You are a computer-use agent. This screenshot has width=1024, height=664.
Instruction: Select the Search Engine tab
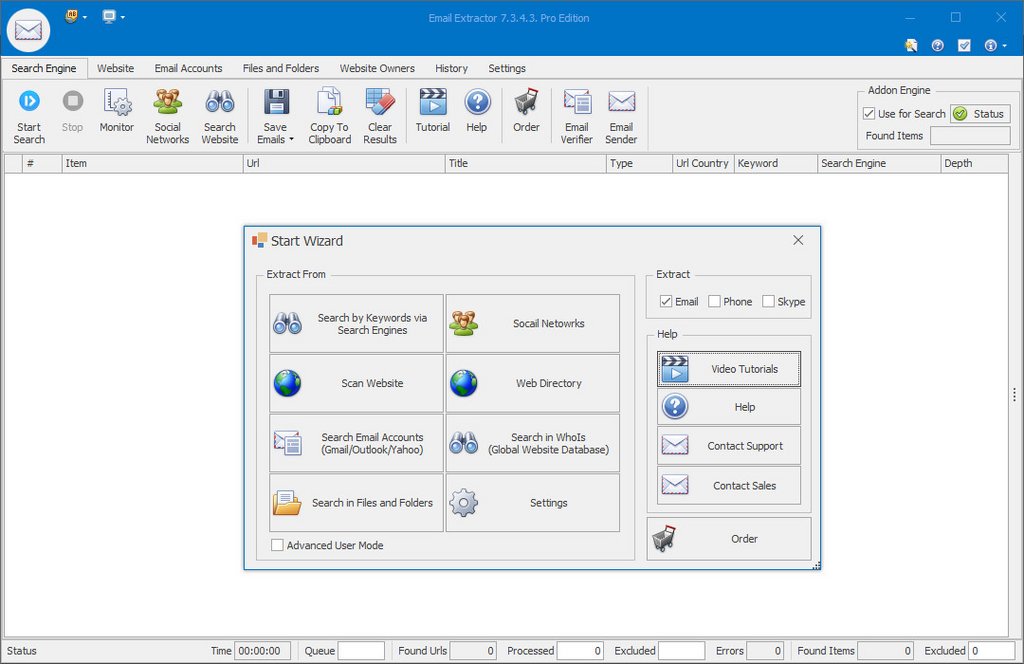[x=44, y=68]
